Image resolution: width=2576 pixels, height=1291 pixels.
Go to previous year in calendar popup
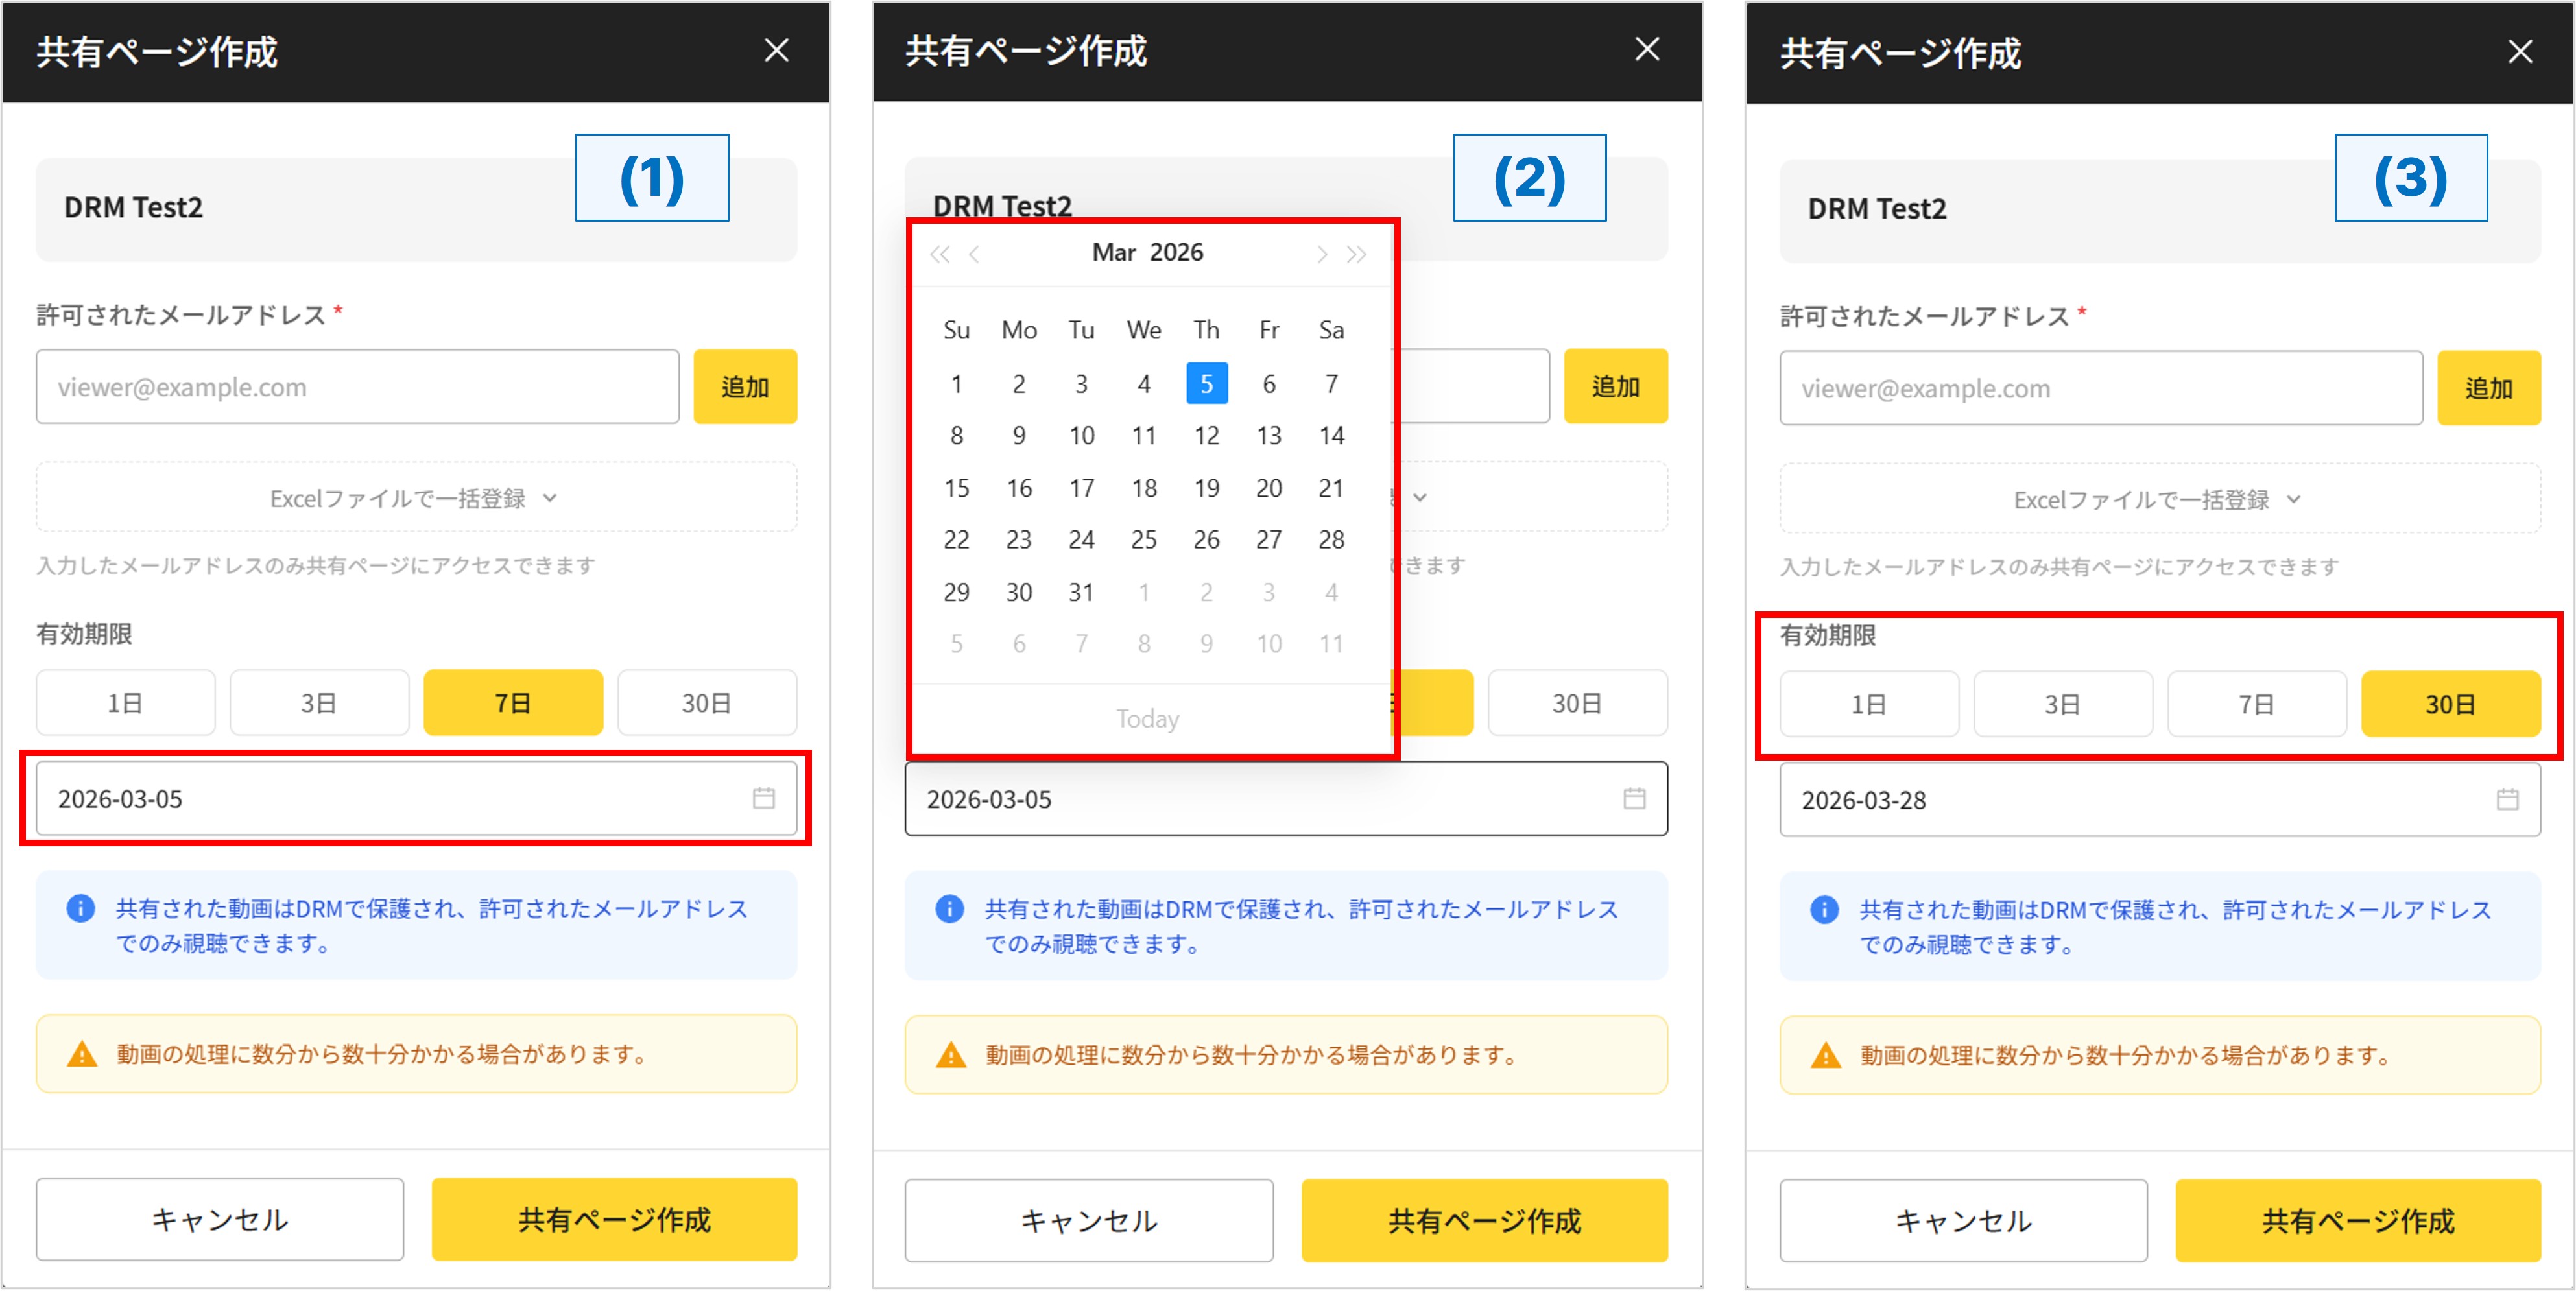click(x=939, y=254)
